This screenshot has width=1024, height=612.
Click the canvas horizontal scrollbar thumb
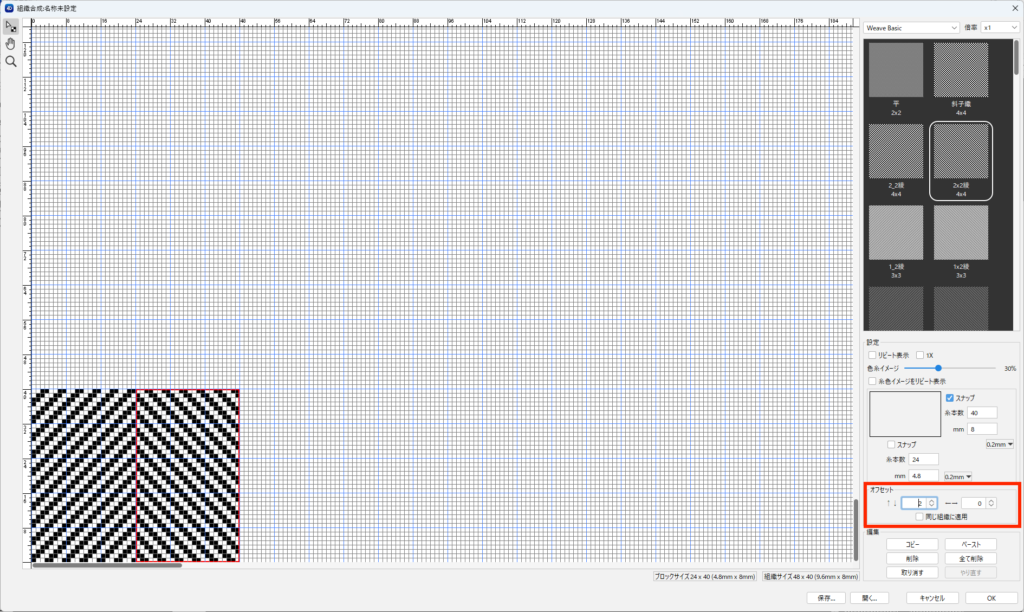tap(107, 566)
